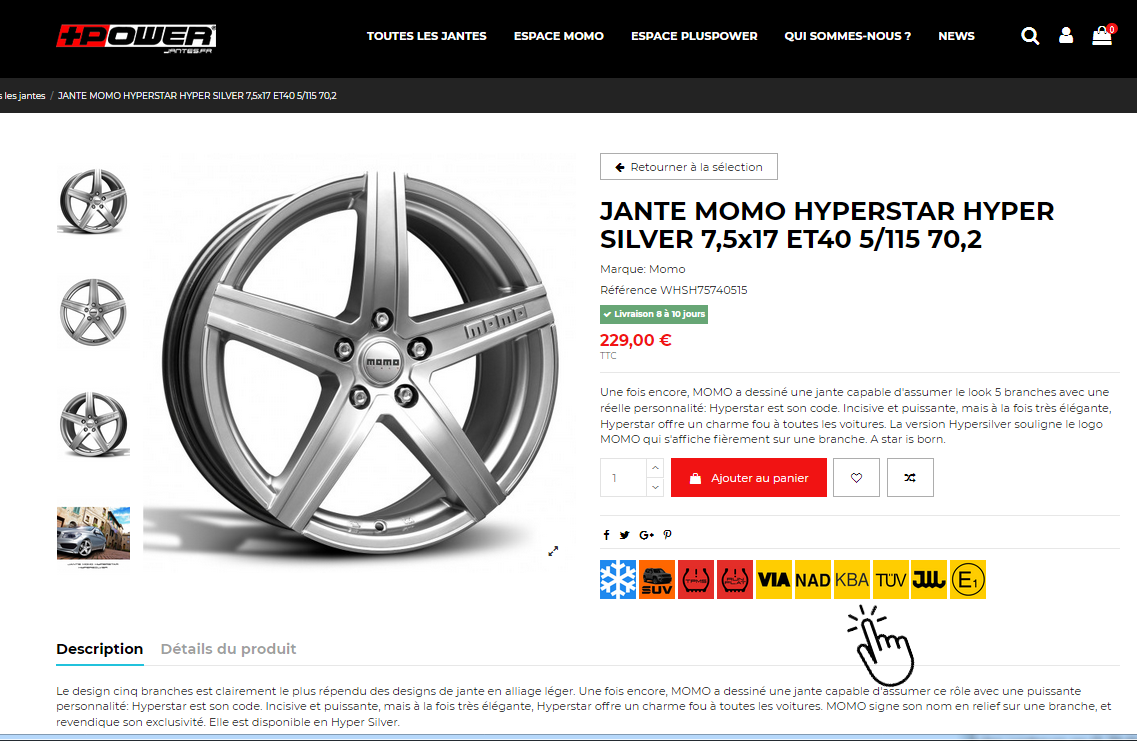Screen dimensions: 1137x741
Task: Click Retourner à la sélection button
Action: (689, 167)
